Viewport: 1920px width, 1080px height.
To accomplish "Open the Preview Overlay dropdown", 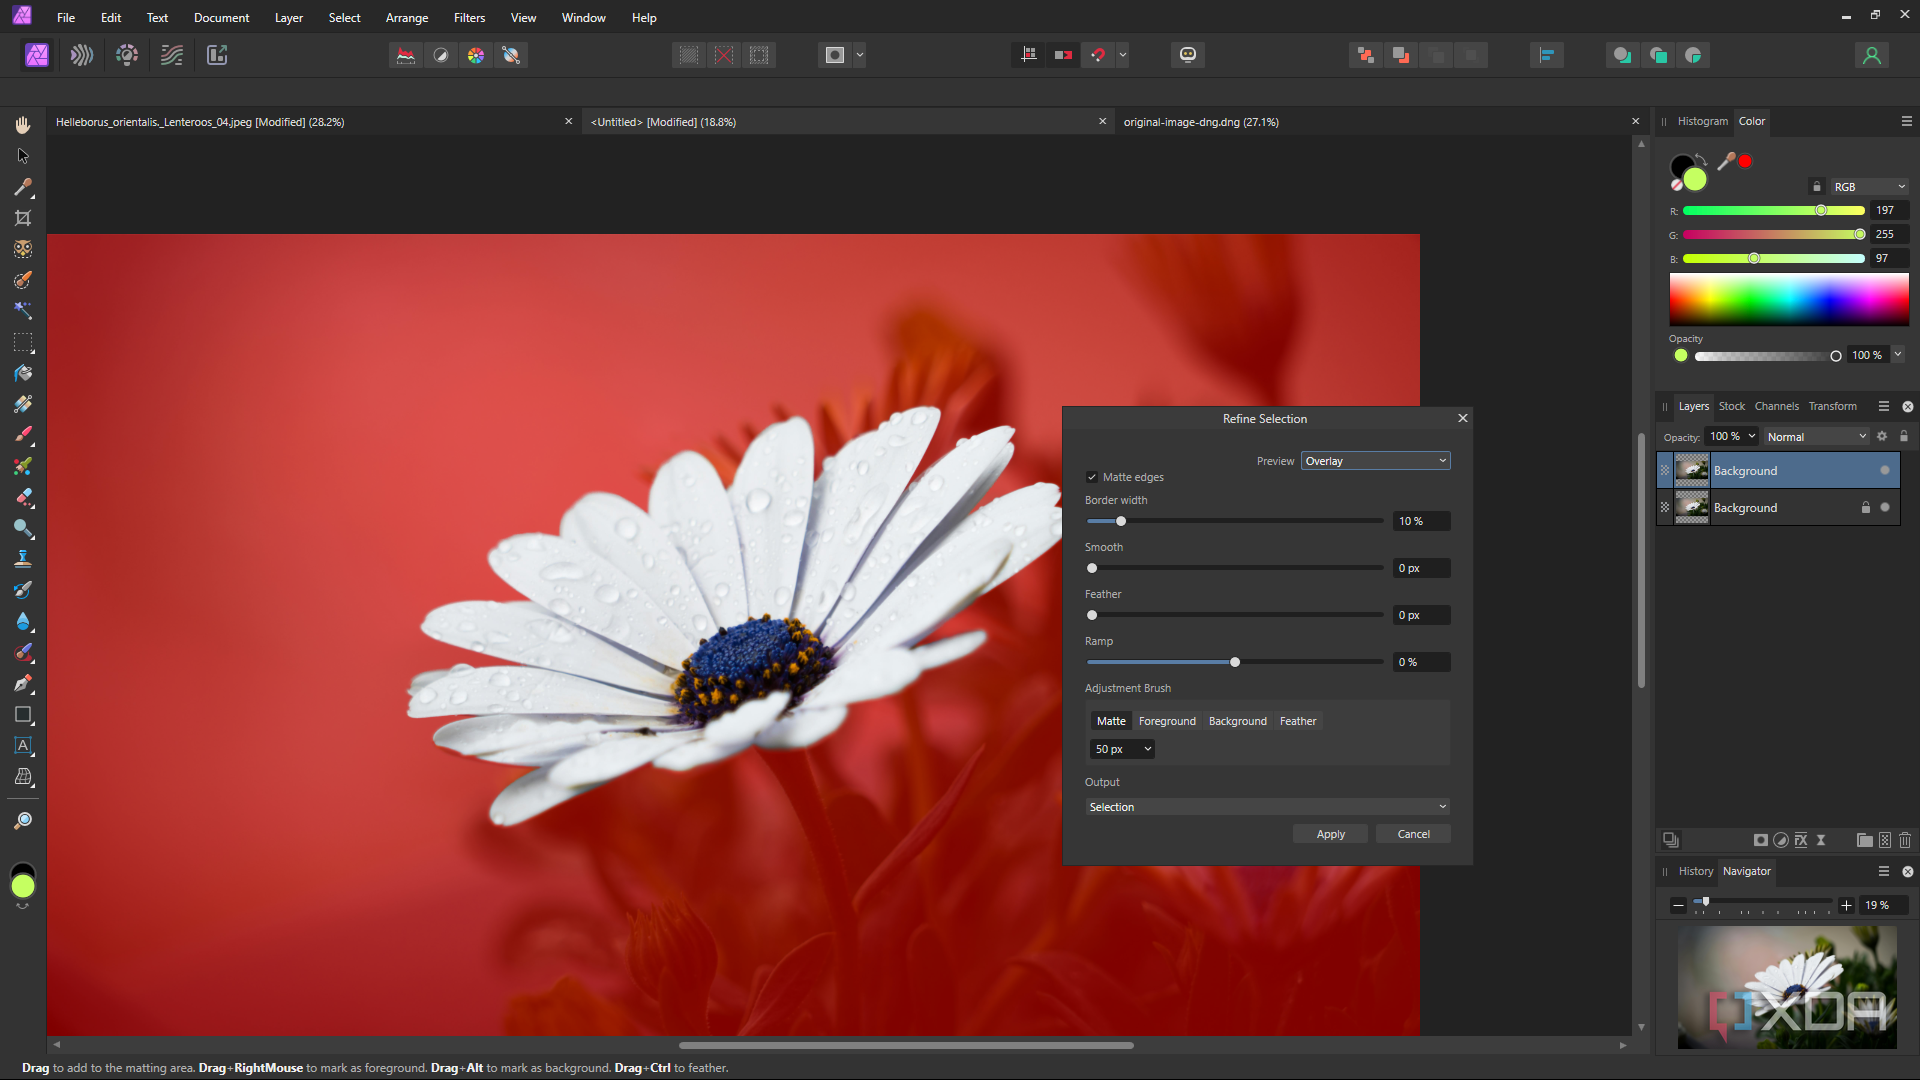I will point(1376,461).
